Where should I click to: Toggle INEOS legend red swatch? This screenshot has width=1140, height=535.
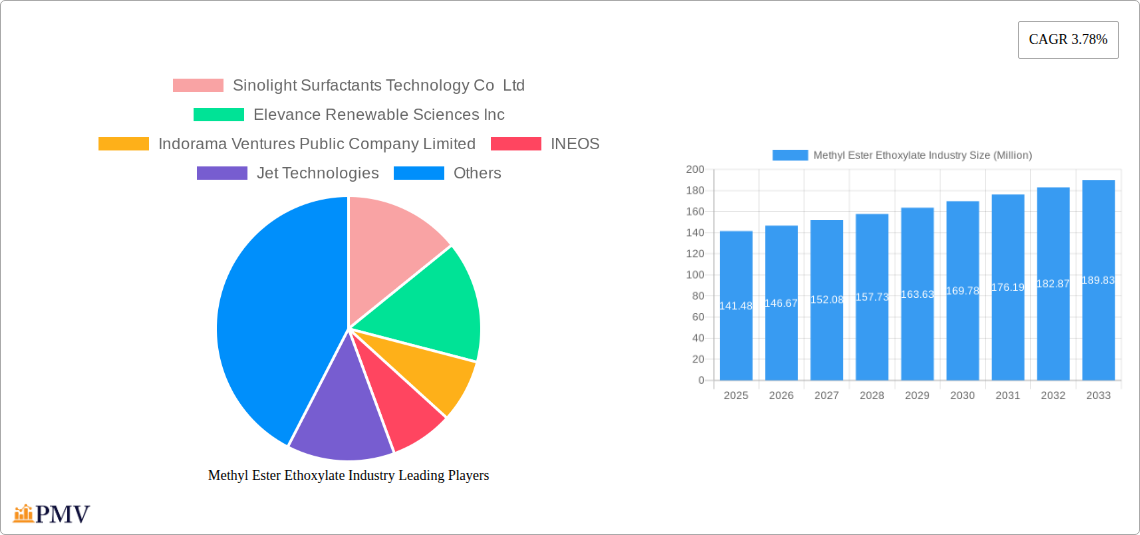(x=516, y=144)
